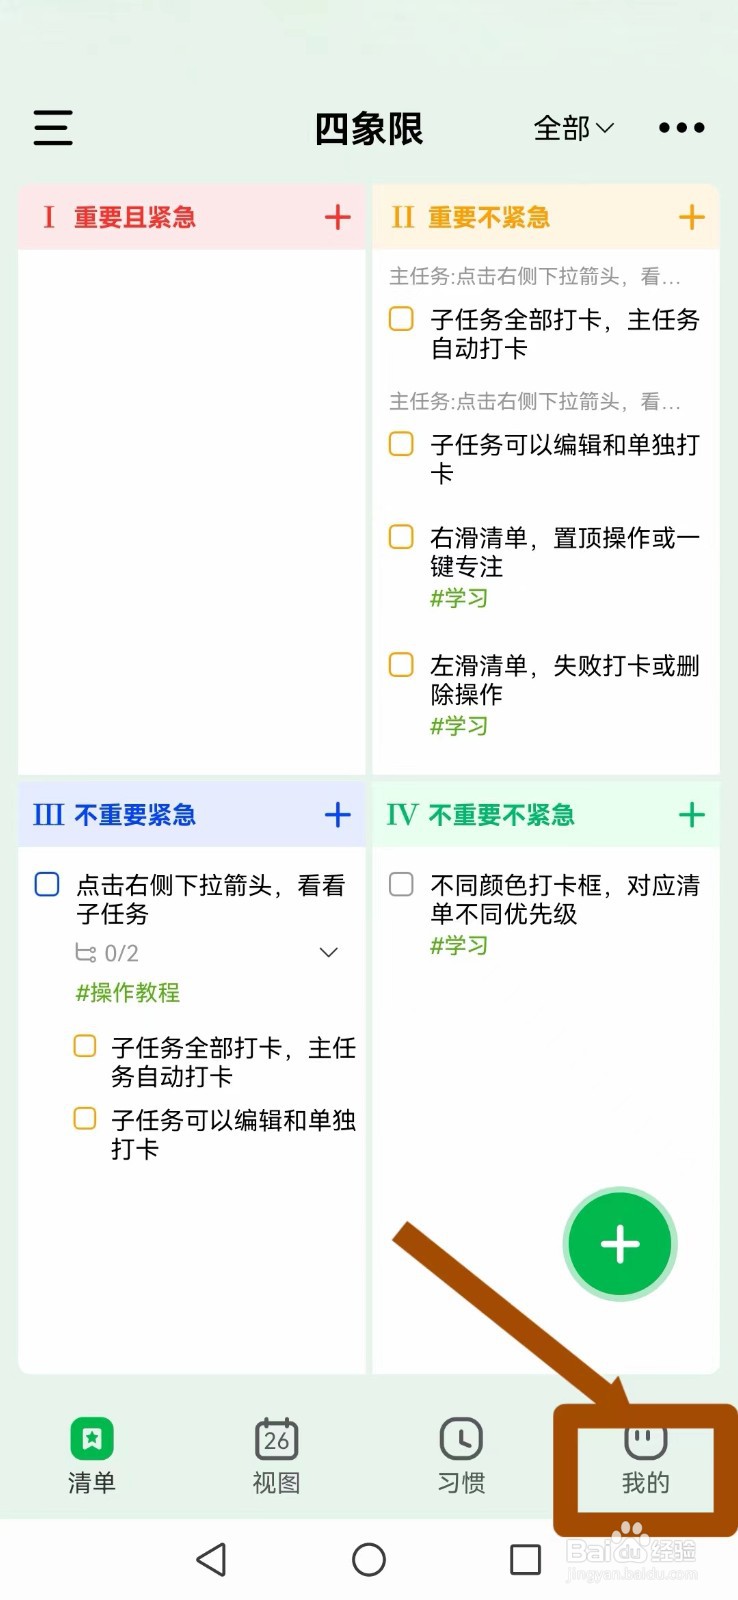Open the 清单 tab
Image resolution: width=738 pixels, height=1600 pixels.
[92, 1456]
